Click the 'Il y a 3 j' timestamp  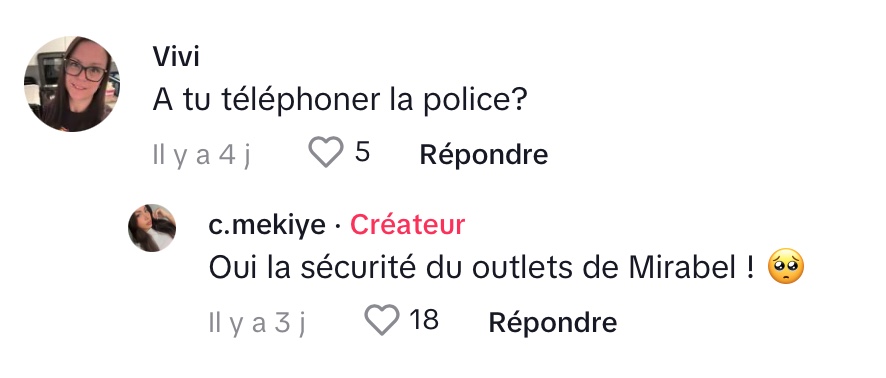click(x=257, y=324)
